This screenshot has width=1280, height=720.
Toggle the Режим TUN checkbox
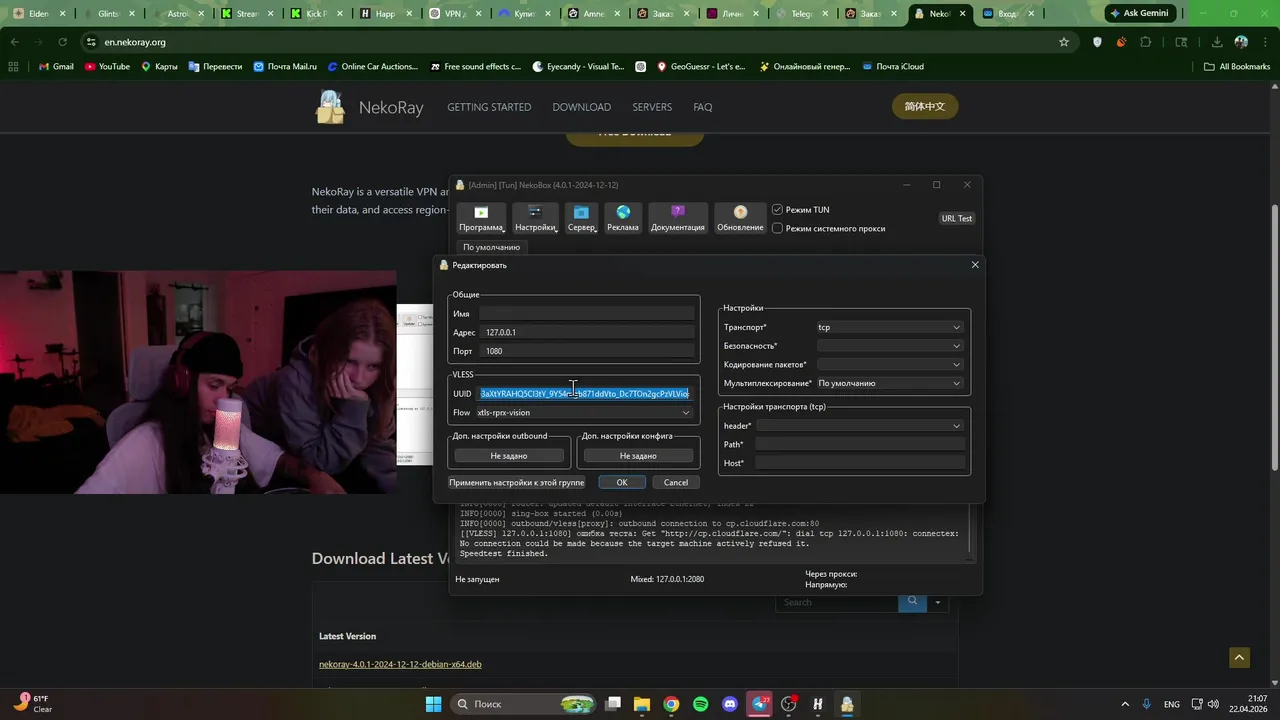[777, 210]
